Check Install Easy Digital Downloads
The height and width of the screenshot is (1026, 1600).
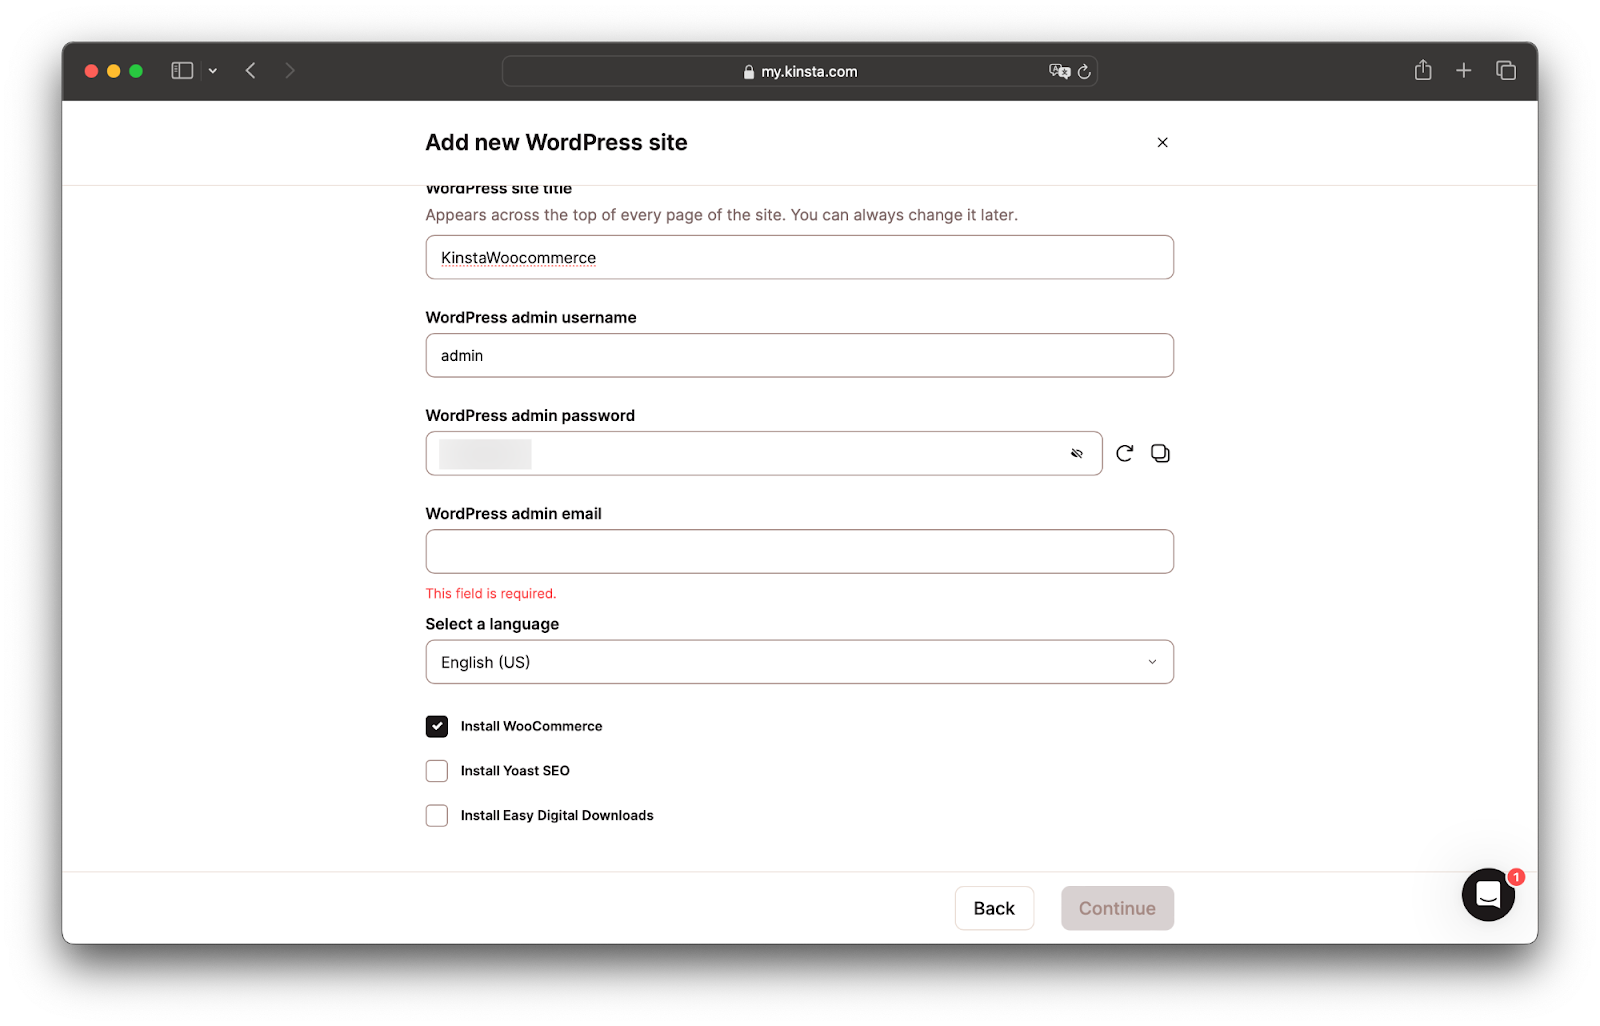pos(437,816)
